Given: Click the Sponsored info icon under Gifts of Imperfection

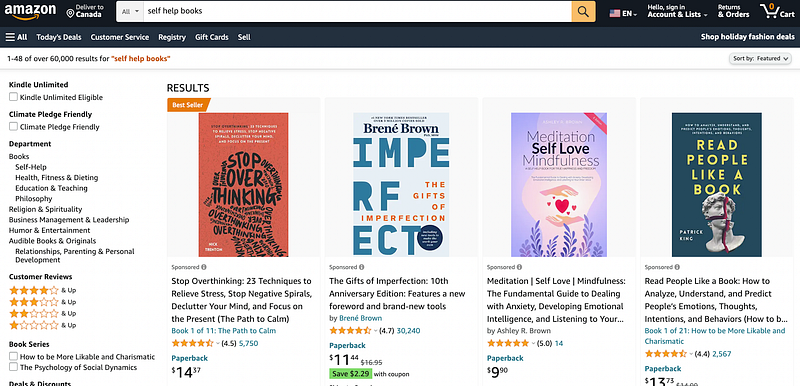Looking at the screenshot, I should pos(362,267).
